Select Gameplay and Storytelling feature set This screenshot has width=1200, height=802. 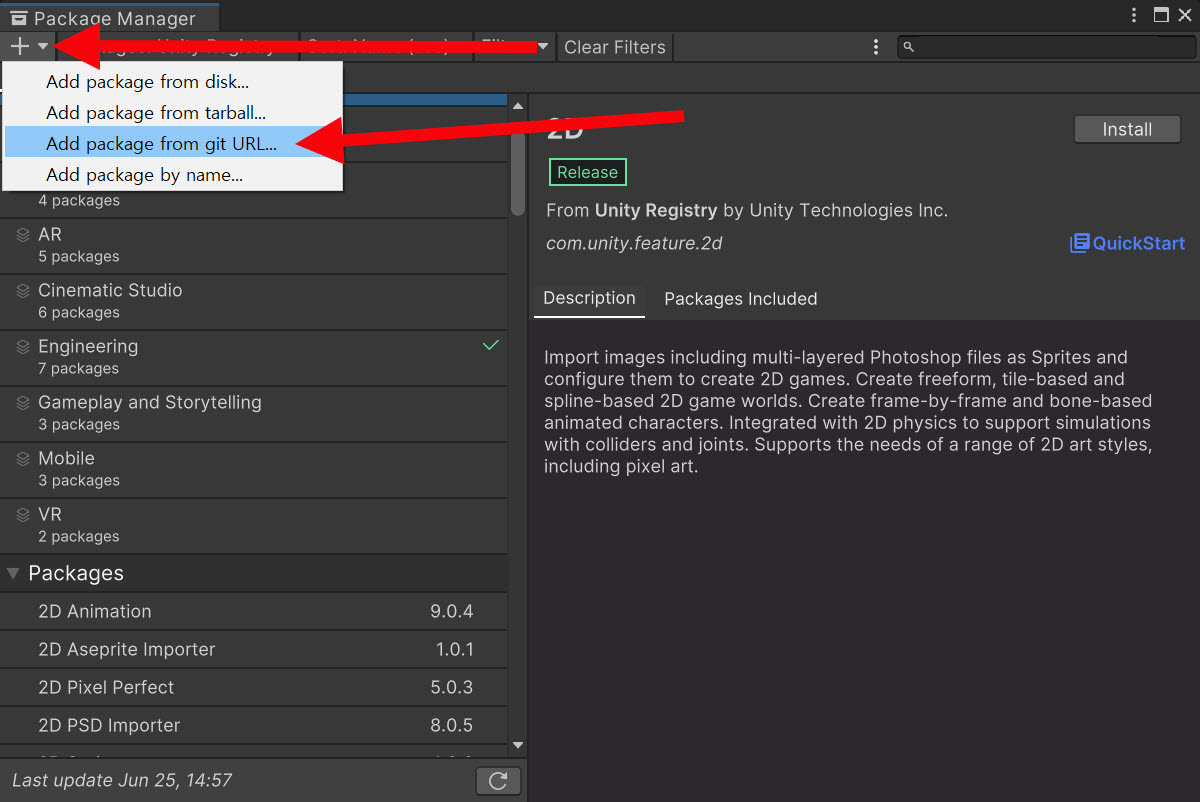pyautogui.click(x=254, y=414)
